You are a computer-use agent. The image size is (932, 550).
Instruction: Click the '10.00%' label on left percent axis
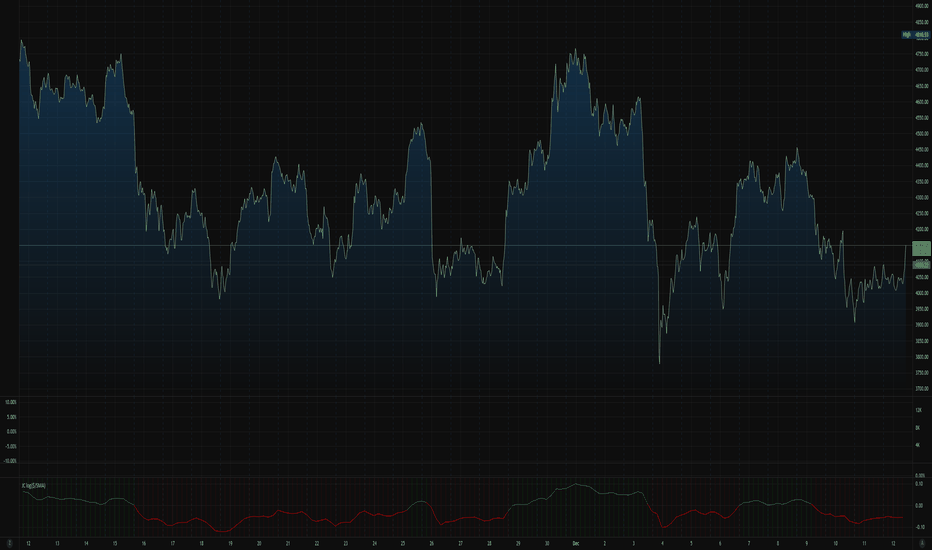(x=11, y=403)
